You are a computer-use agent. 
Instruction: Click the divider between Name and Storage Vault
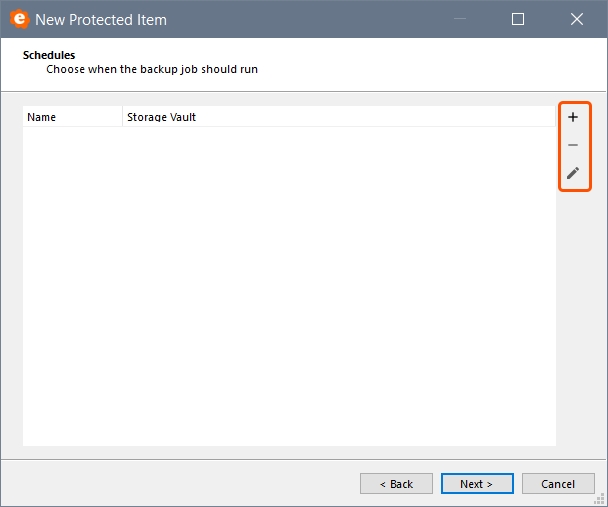(x=123, y=117)
